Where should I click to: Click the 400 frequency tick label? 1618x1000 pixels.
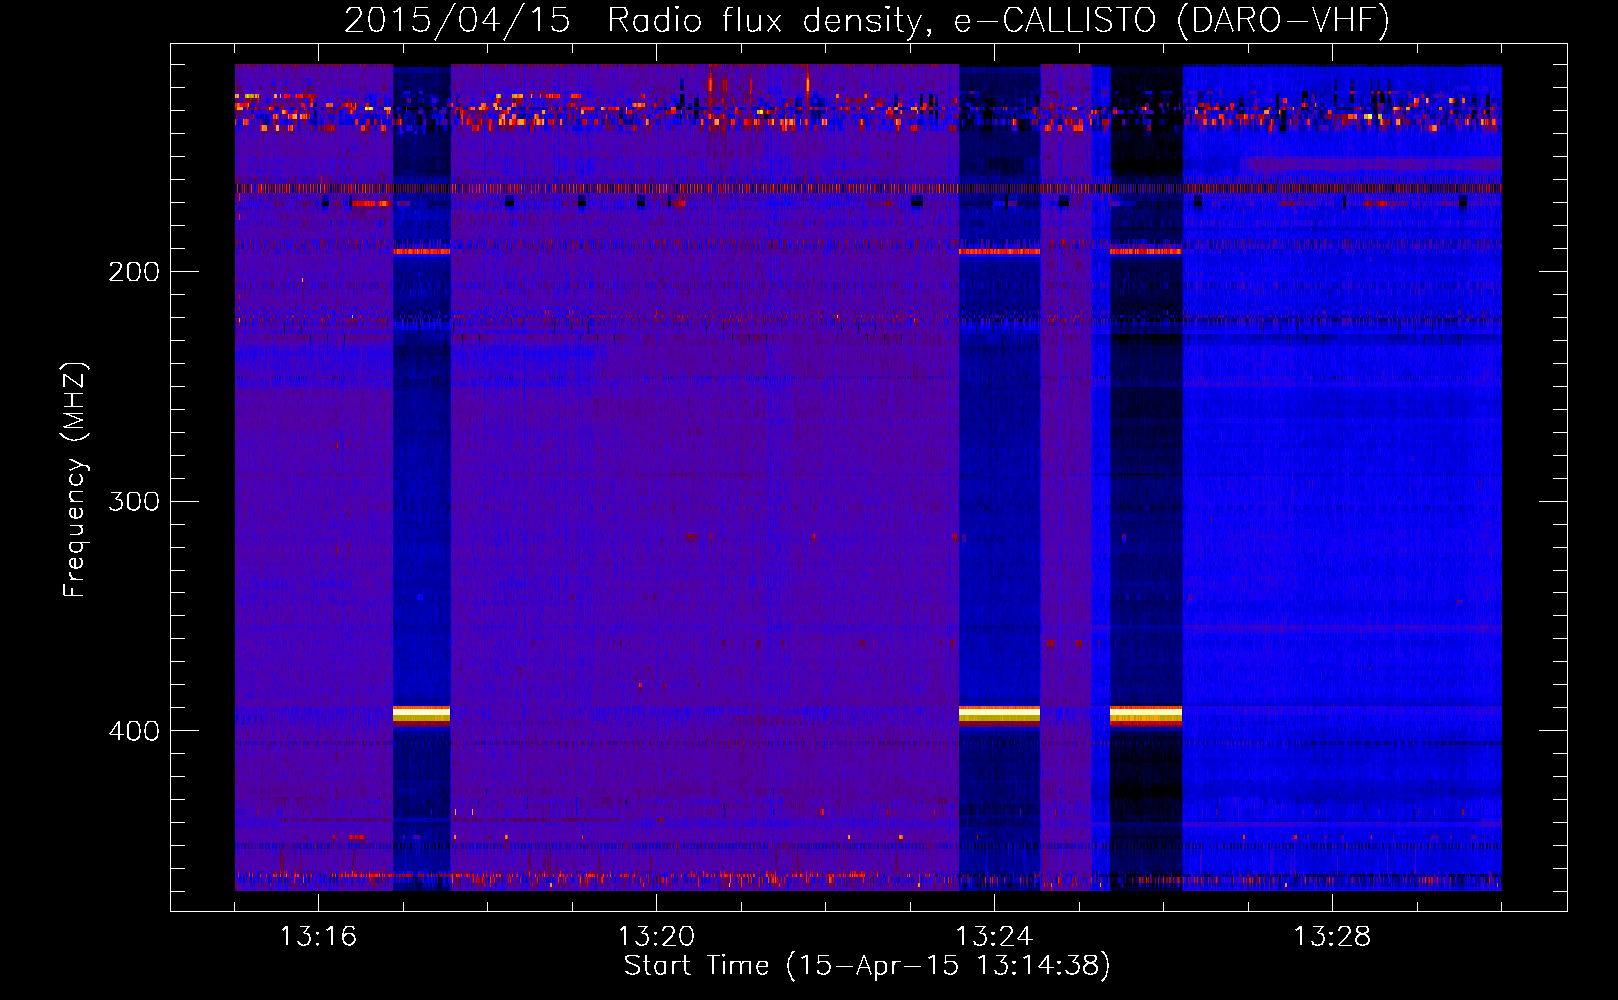point(134,731)
